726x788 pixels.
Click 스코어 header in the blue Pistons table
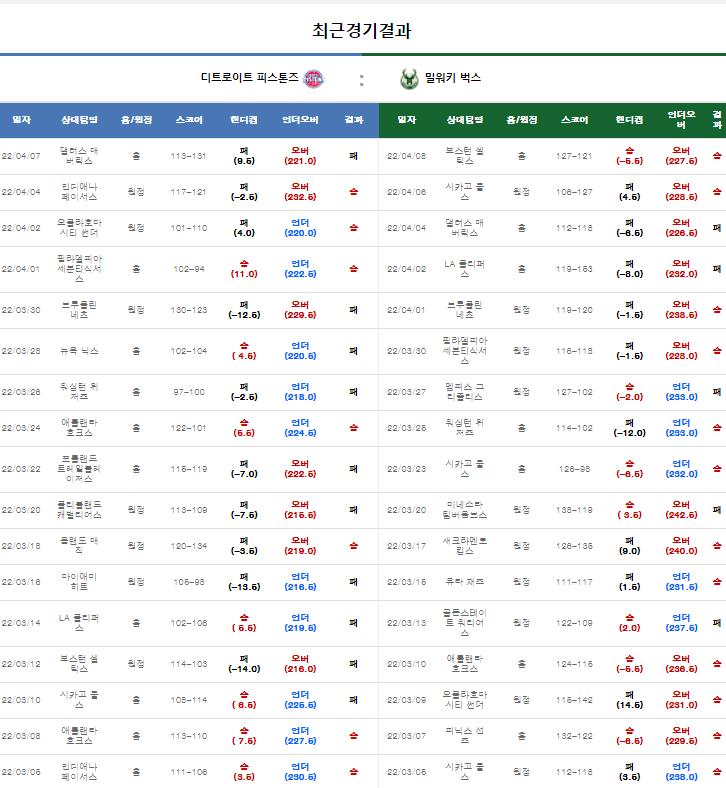189,120
